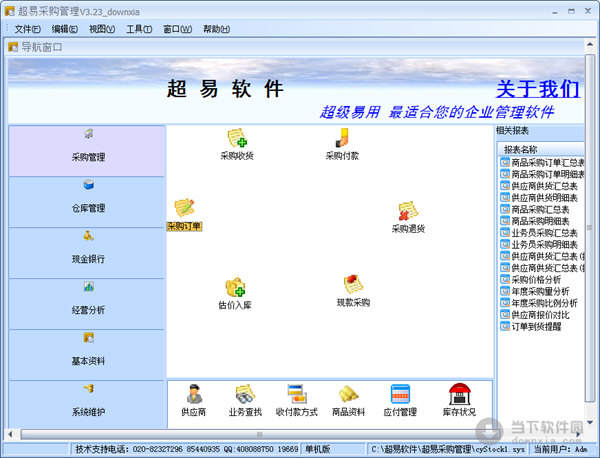Click the horizontal scrollbar thumb
This screenshot has height=458, width=600.
coord(259,434)
